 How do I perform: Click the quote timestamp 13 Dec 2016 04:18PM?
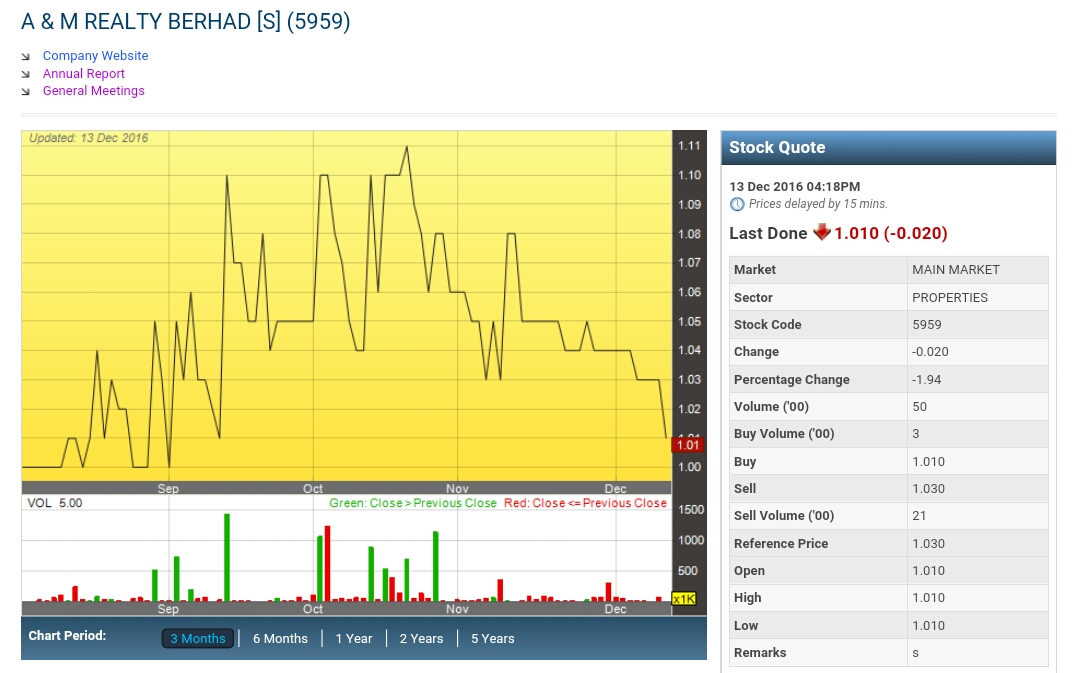(x=794, y=186)
